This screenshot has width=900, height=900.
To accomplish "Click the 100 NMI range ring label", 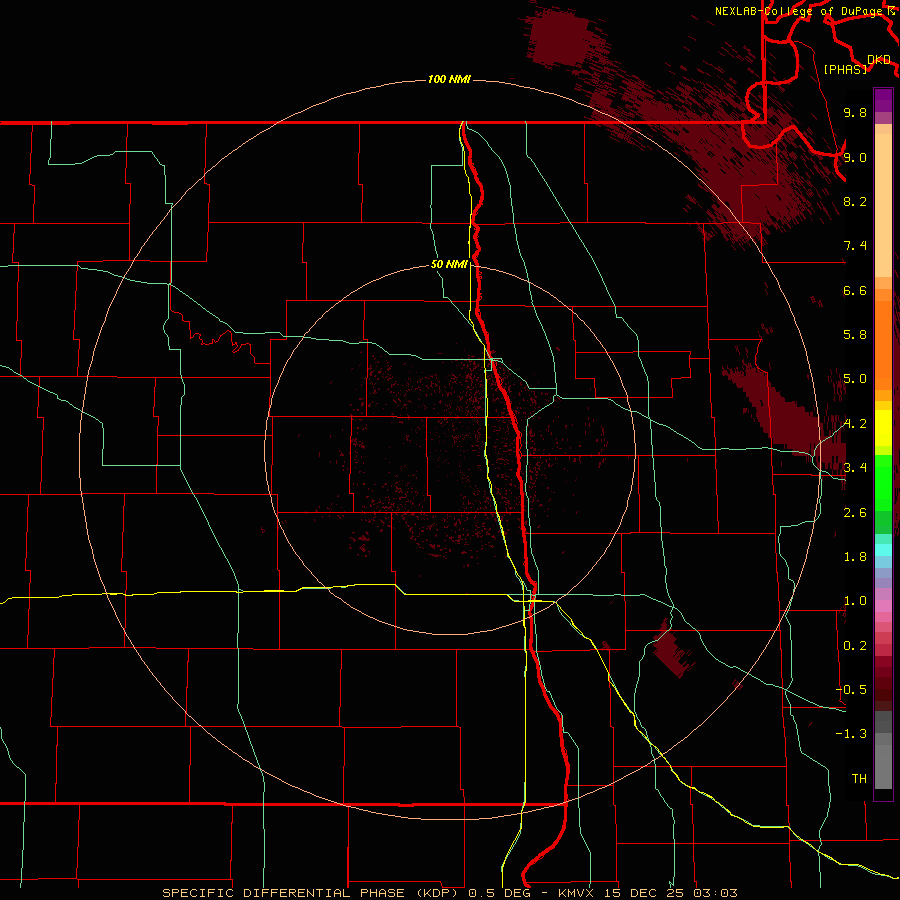I will 449,79.
